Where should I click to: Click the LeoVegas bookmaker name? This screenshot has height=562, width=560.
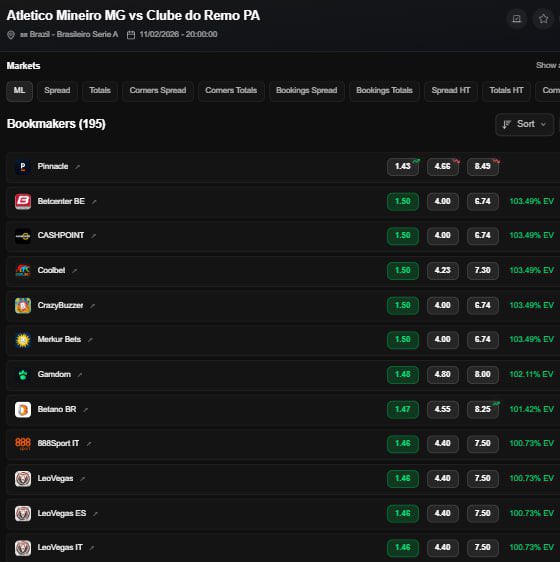tap(55, 479)
